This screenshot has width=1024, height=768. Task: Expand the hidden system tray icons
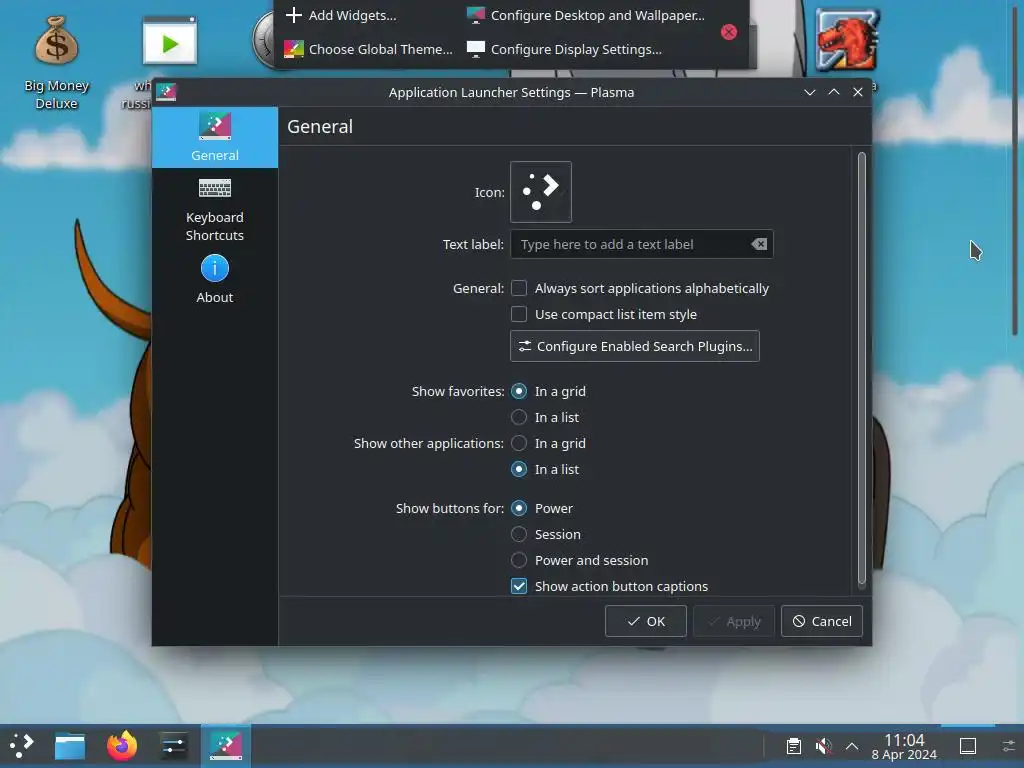(x=852, y=746)
